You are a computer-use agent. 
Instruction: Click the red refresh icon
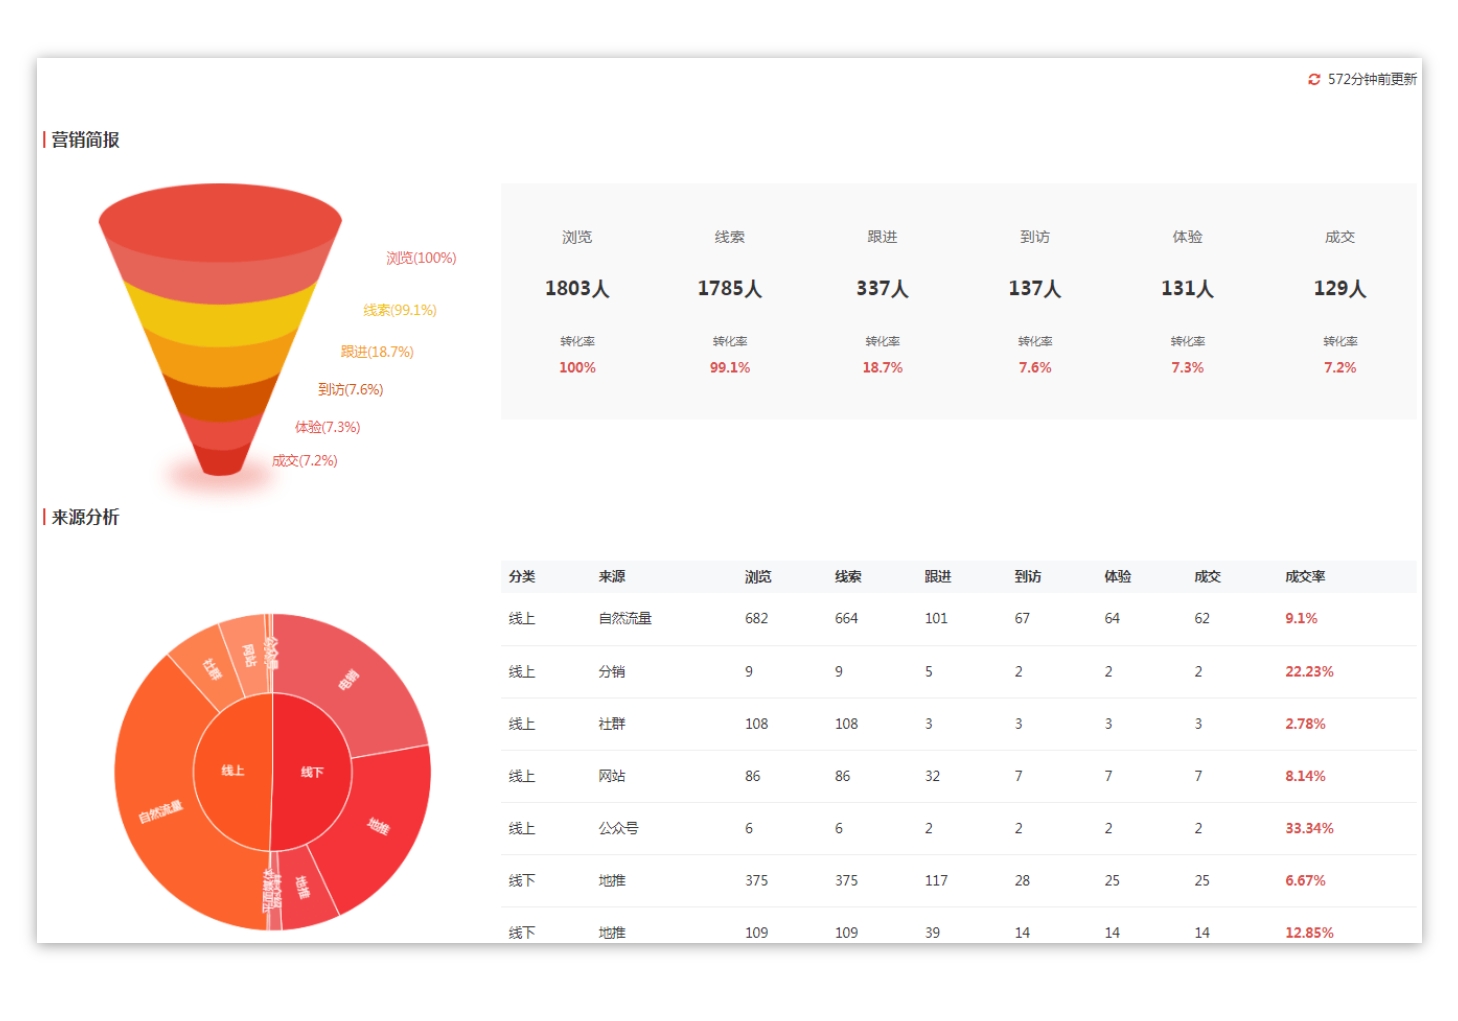point(1314,79)
